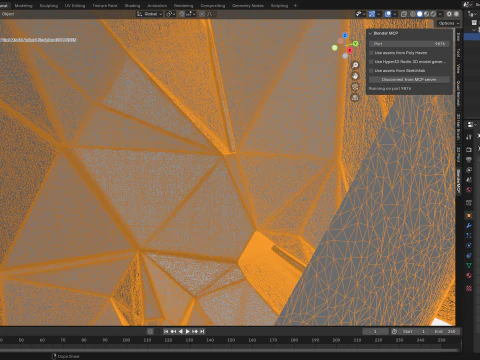
Task: Toggle proportional editing circle button
Action: coord(202,14)
